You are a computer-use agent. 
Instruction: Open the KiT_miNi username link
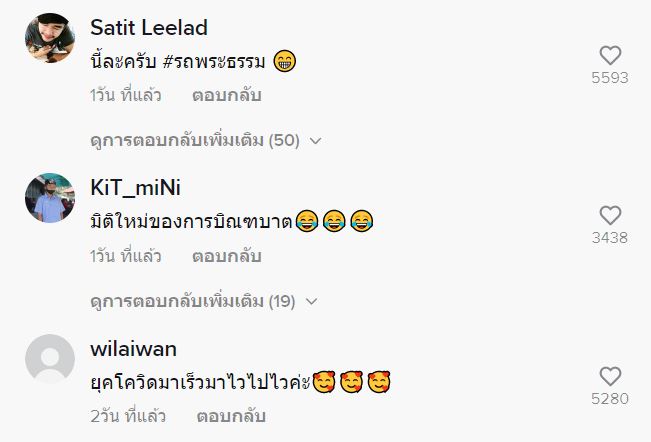[x=135, y=188]
